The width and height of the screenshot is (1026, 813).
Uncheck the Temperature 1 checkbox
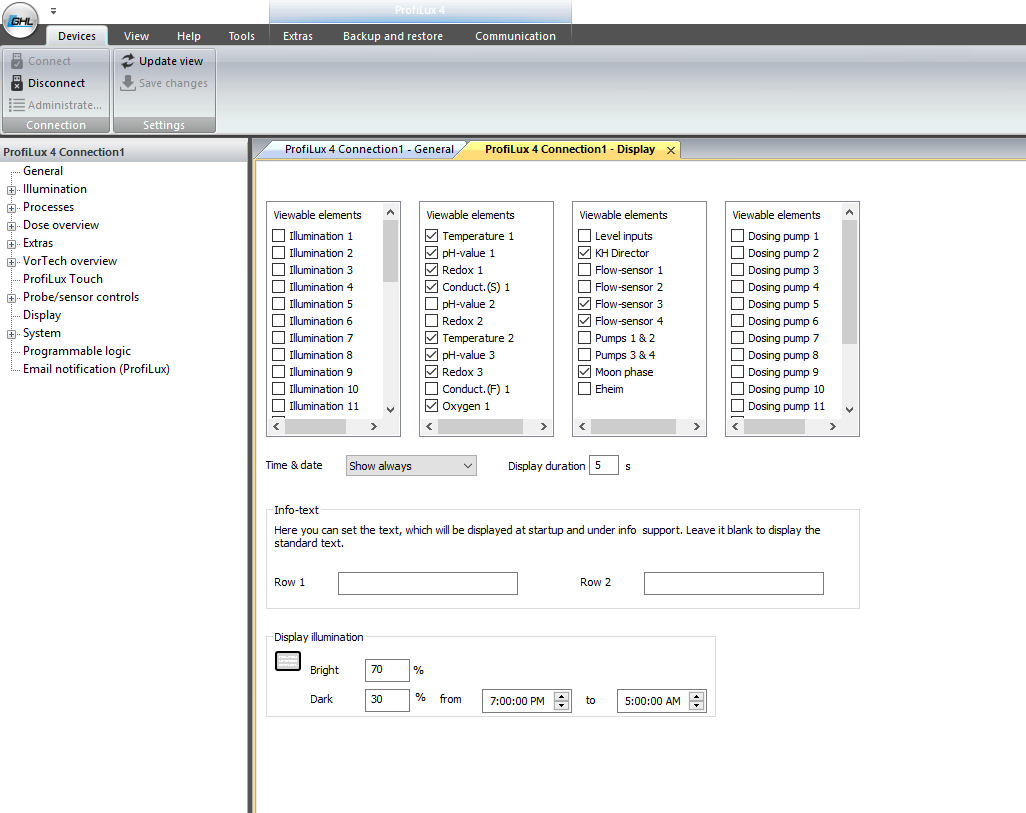(431, 236)
